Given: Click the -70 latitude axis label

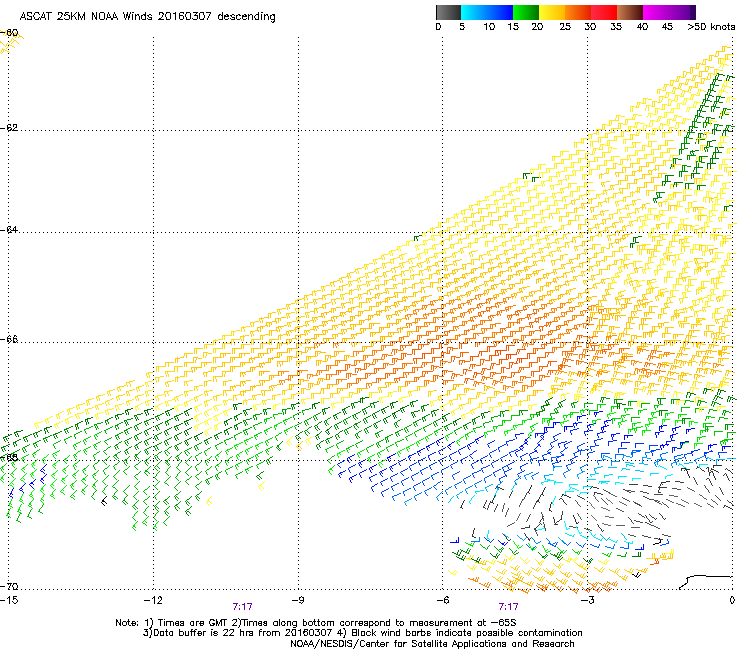Looking at the screenshot, I should tap(9, 587).
